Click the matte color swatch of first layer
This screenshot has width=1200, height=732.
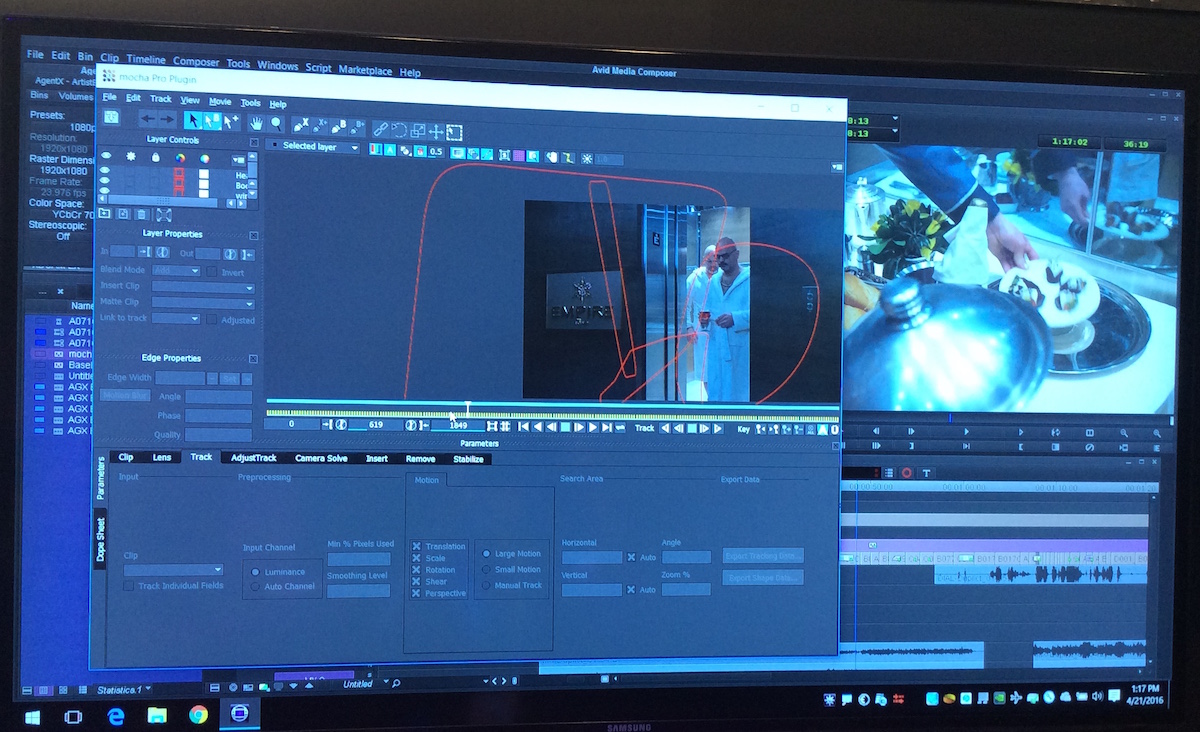[x=204, y=174]
